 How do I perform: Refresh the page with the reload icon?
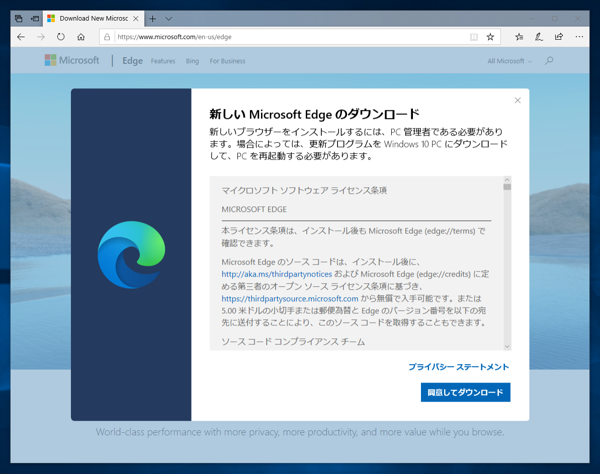pyautogui.click(x=61, y=37)
